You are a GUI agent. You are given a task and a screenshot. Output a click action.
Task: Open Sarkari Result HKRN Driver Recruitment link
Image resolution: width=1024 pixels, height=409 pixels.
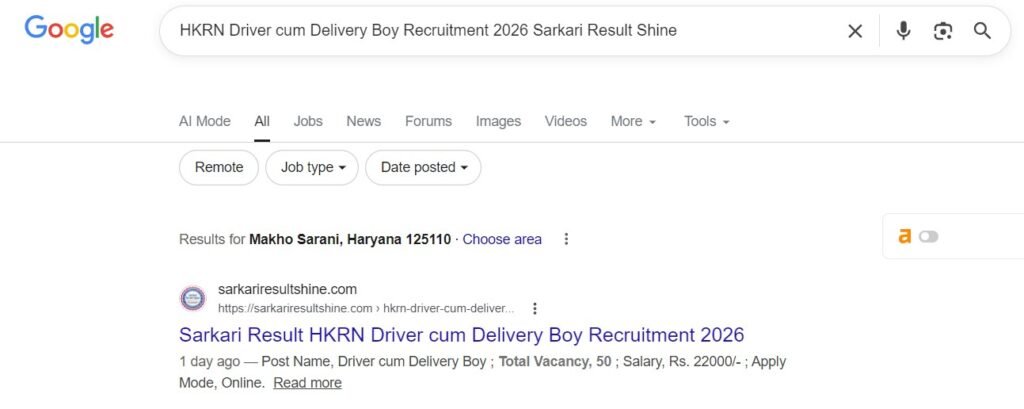pyautogui.click(x=461, y=334)
